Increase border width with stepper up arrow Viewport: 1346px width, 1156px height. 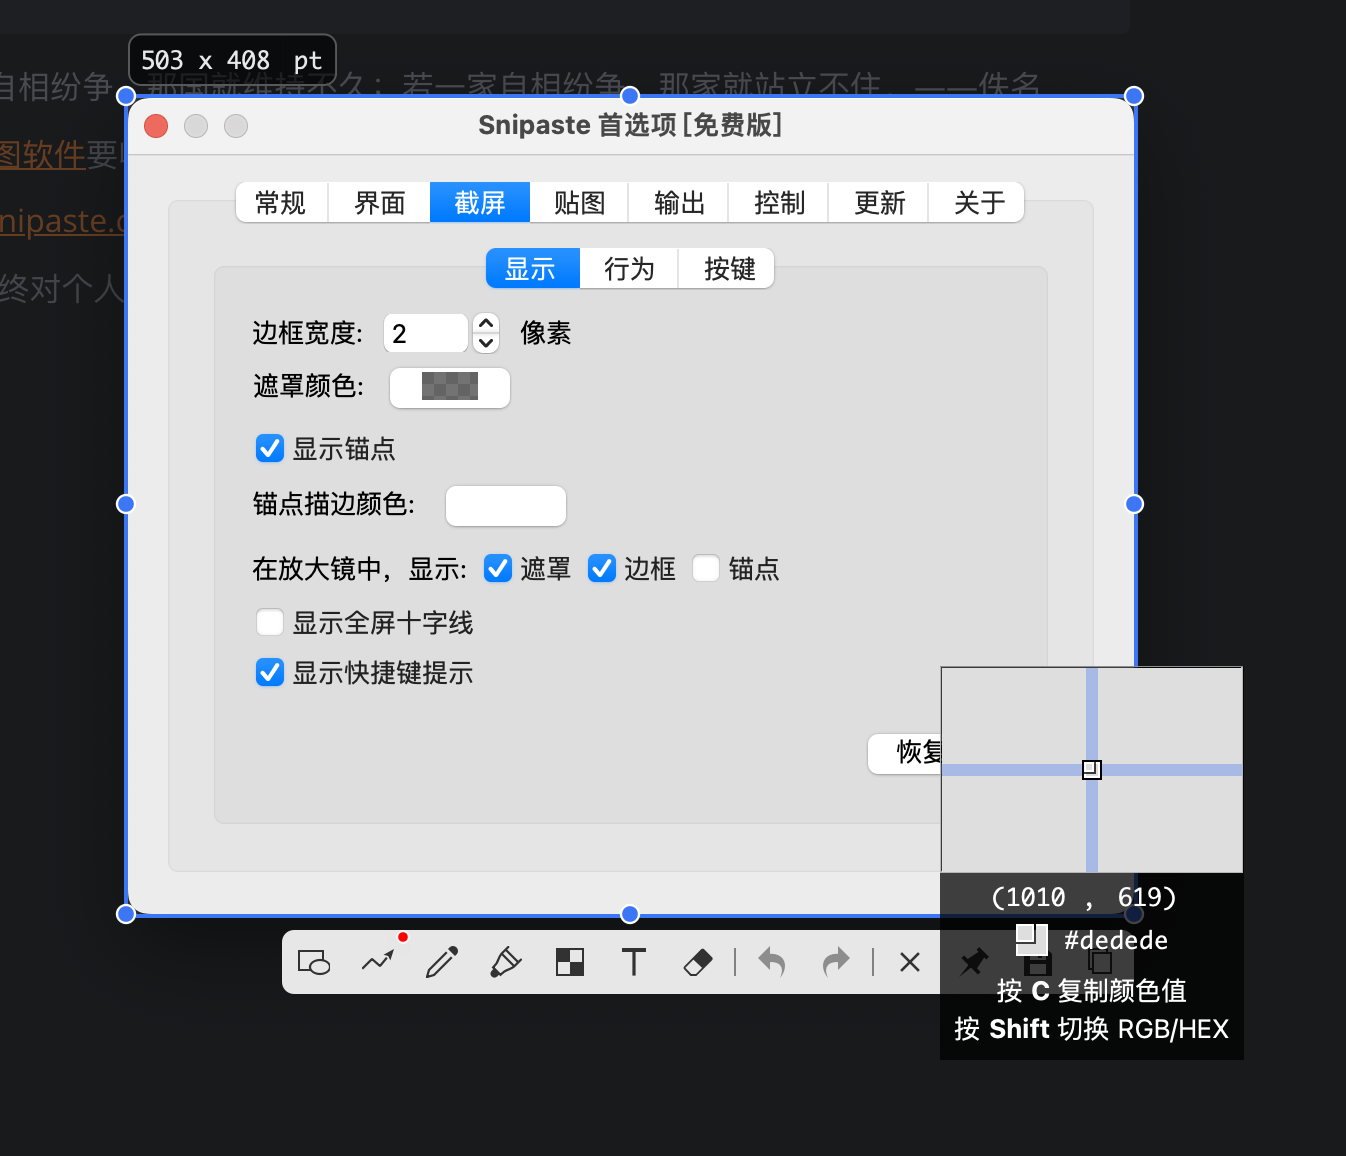(x=486, y=324)
